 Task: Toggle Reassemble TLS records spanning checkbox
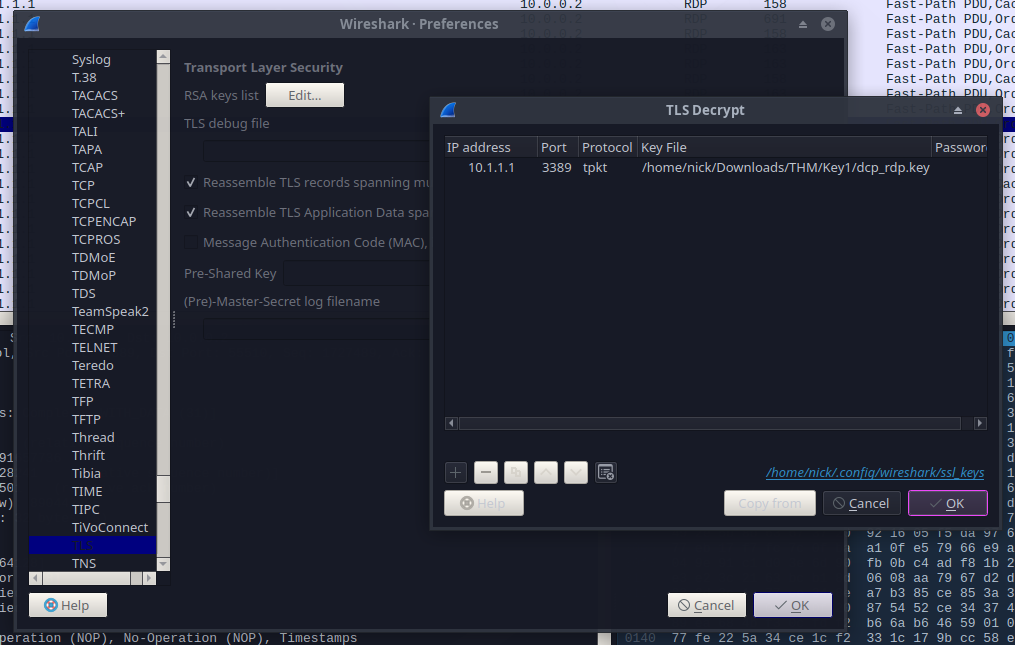pyautogui.click(x=190, y=183)
